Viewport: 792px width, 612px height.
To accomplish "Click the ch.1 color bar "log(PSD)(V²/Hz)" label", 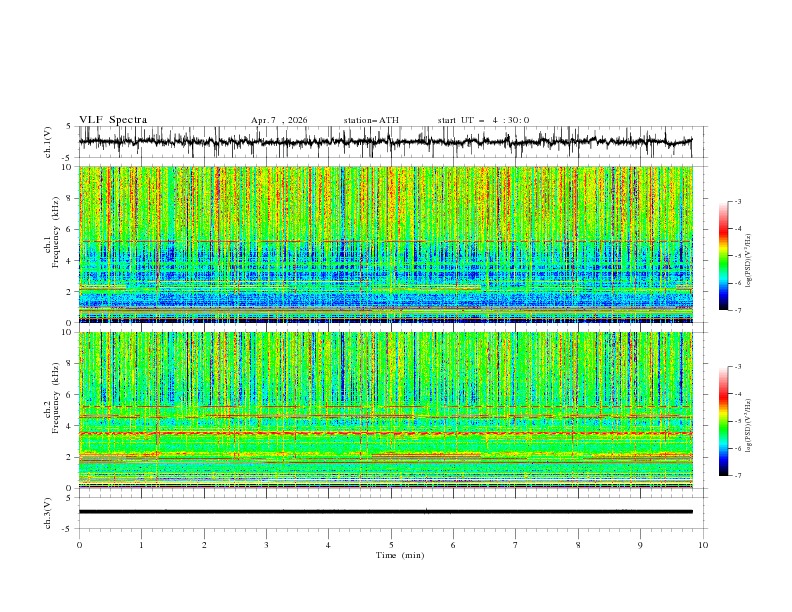I will pos(749,261).
